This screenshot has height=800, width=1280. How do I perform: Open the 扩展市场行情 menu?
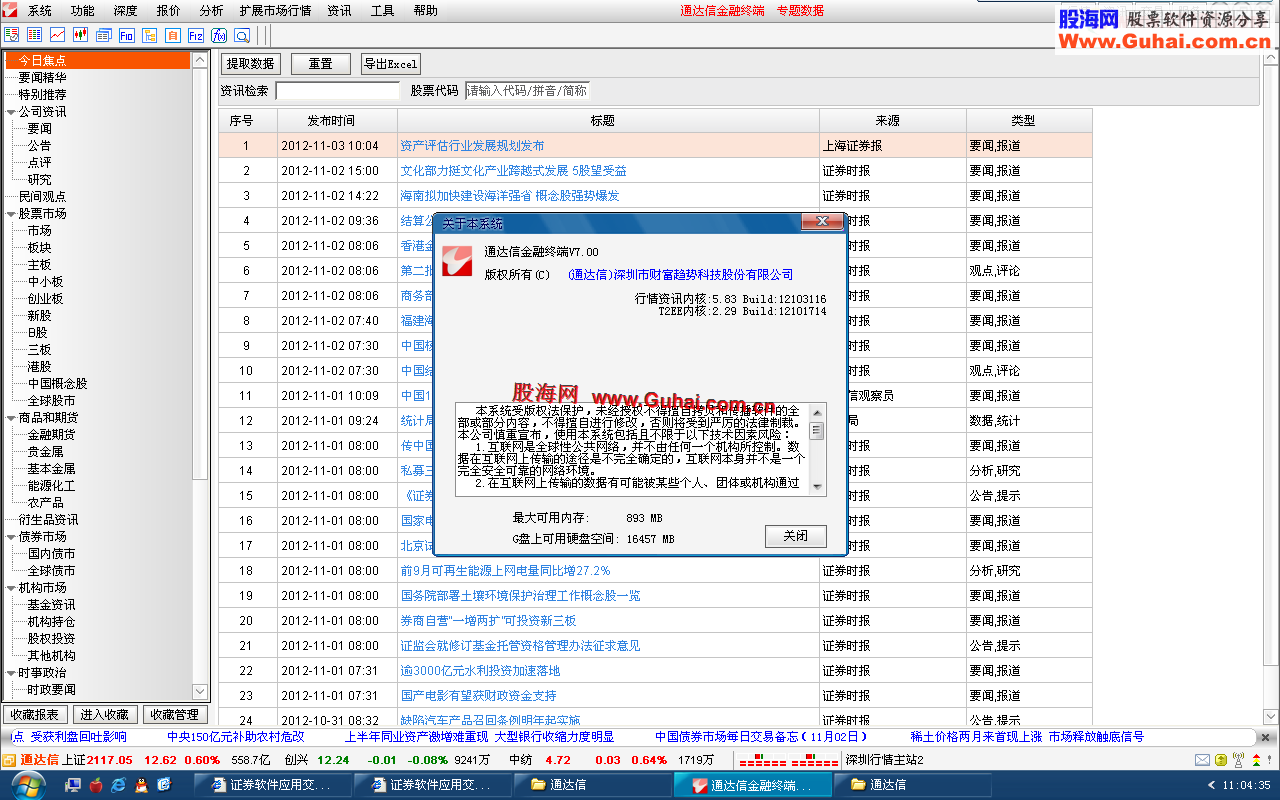coord(275,11)
